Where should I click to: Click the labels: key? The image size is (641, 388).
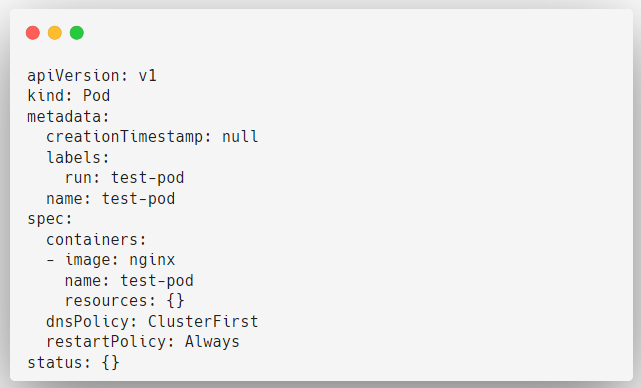click(x=78, y=157)
